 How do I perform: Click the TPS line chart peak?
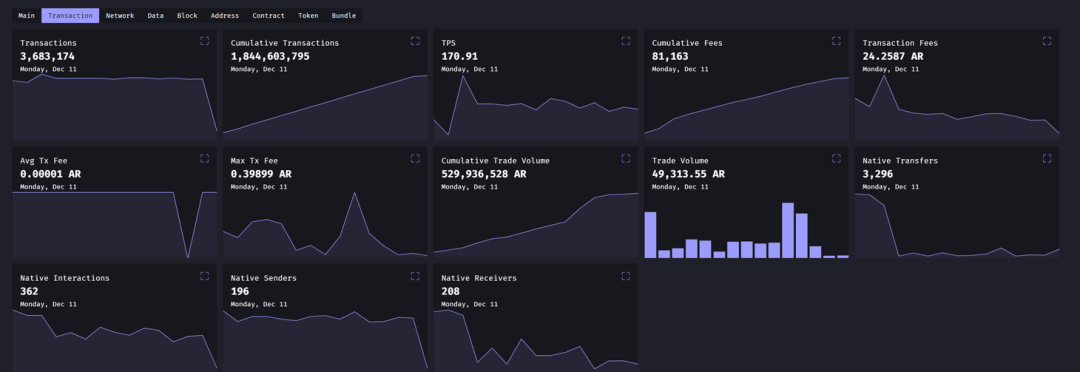coord(464,76)
